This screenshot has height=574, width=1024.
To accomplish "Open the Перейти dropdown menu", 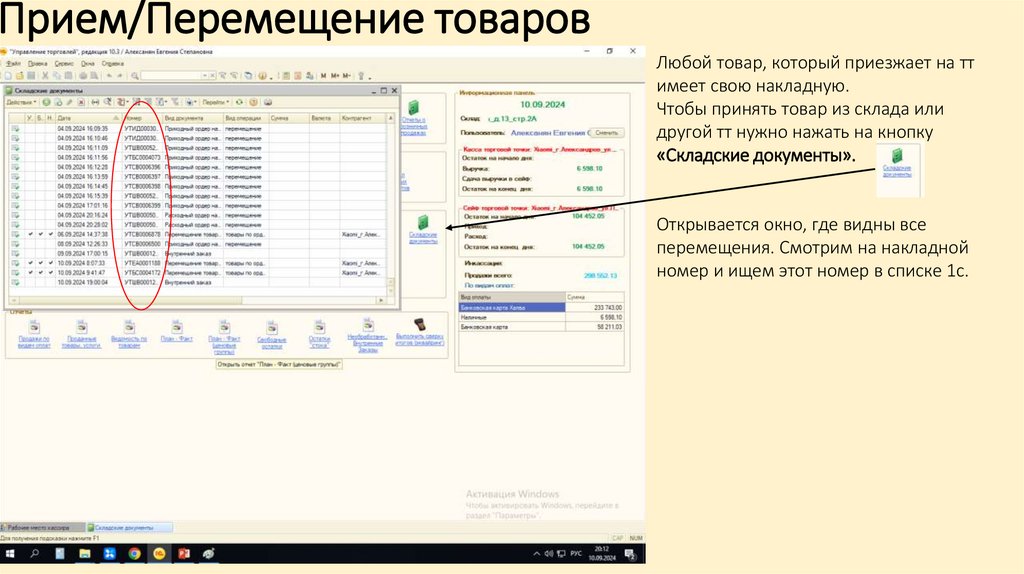I will tap(216, 103).
